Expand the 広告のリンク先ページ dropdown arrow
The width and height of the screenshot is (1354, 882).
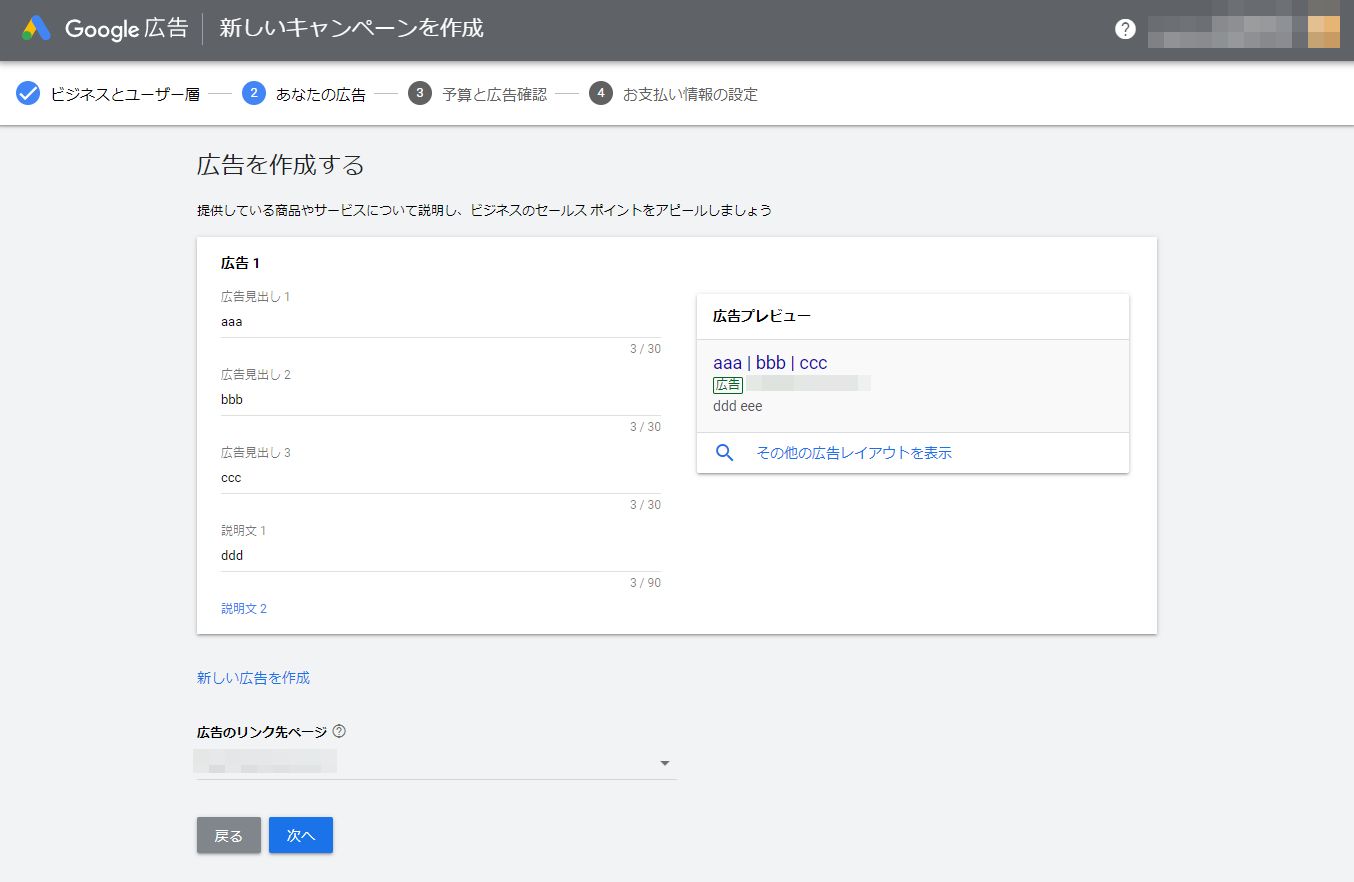pyautogui.click(x=665, y=764)
